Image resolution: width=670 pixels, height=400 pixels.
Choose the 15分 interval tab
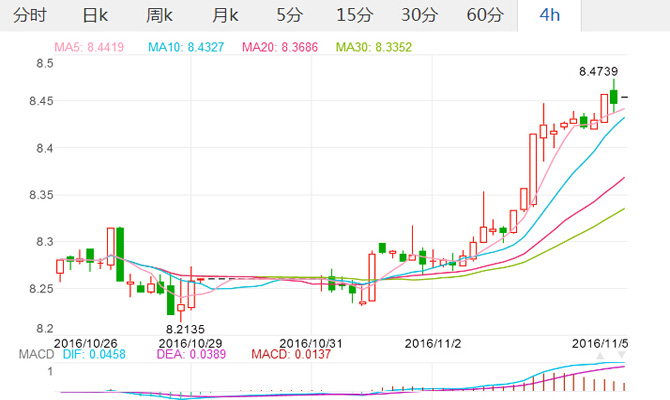click(354, 15)
